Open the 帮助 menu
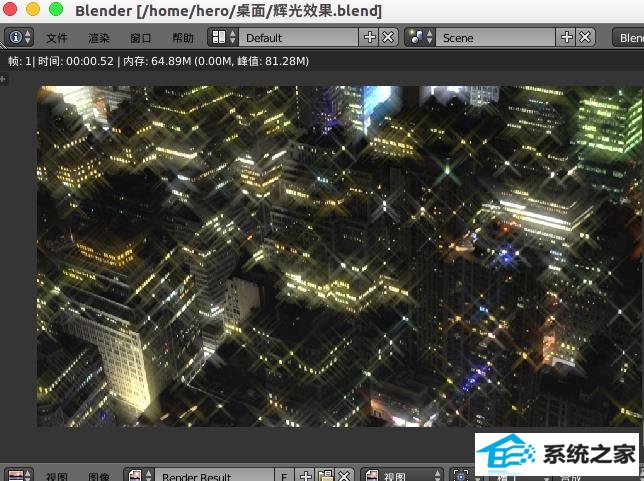This screenshot has width=644, height=481. (x=183, y=38)
